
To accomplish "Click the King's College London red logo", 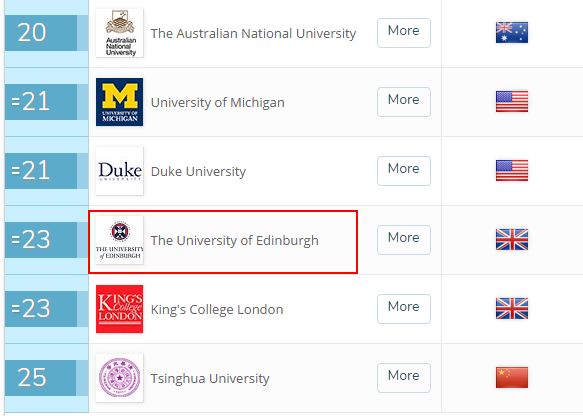I will [120, 309].
